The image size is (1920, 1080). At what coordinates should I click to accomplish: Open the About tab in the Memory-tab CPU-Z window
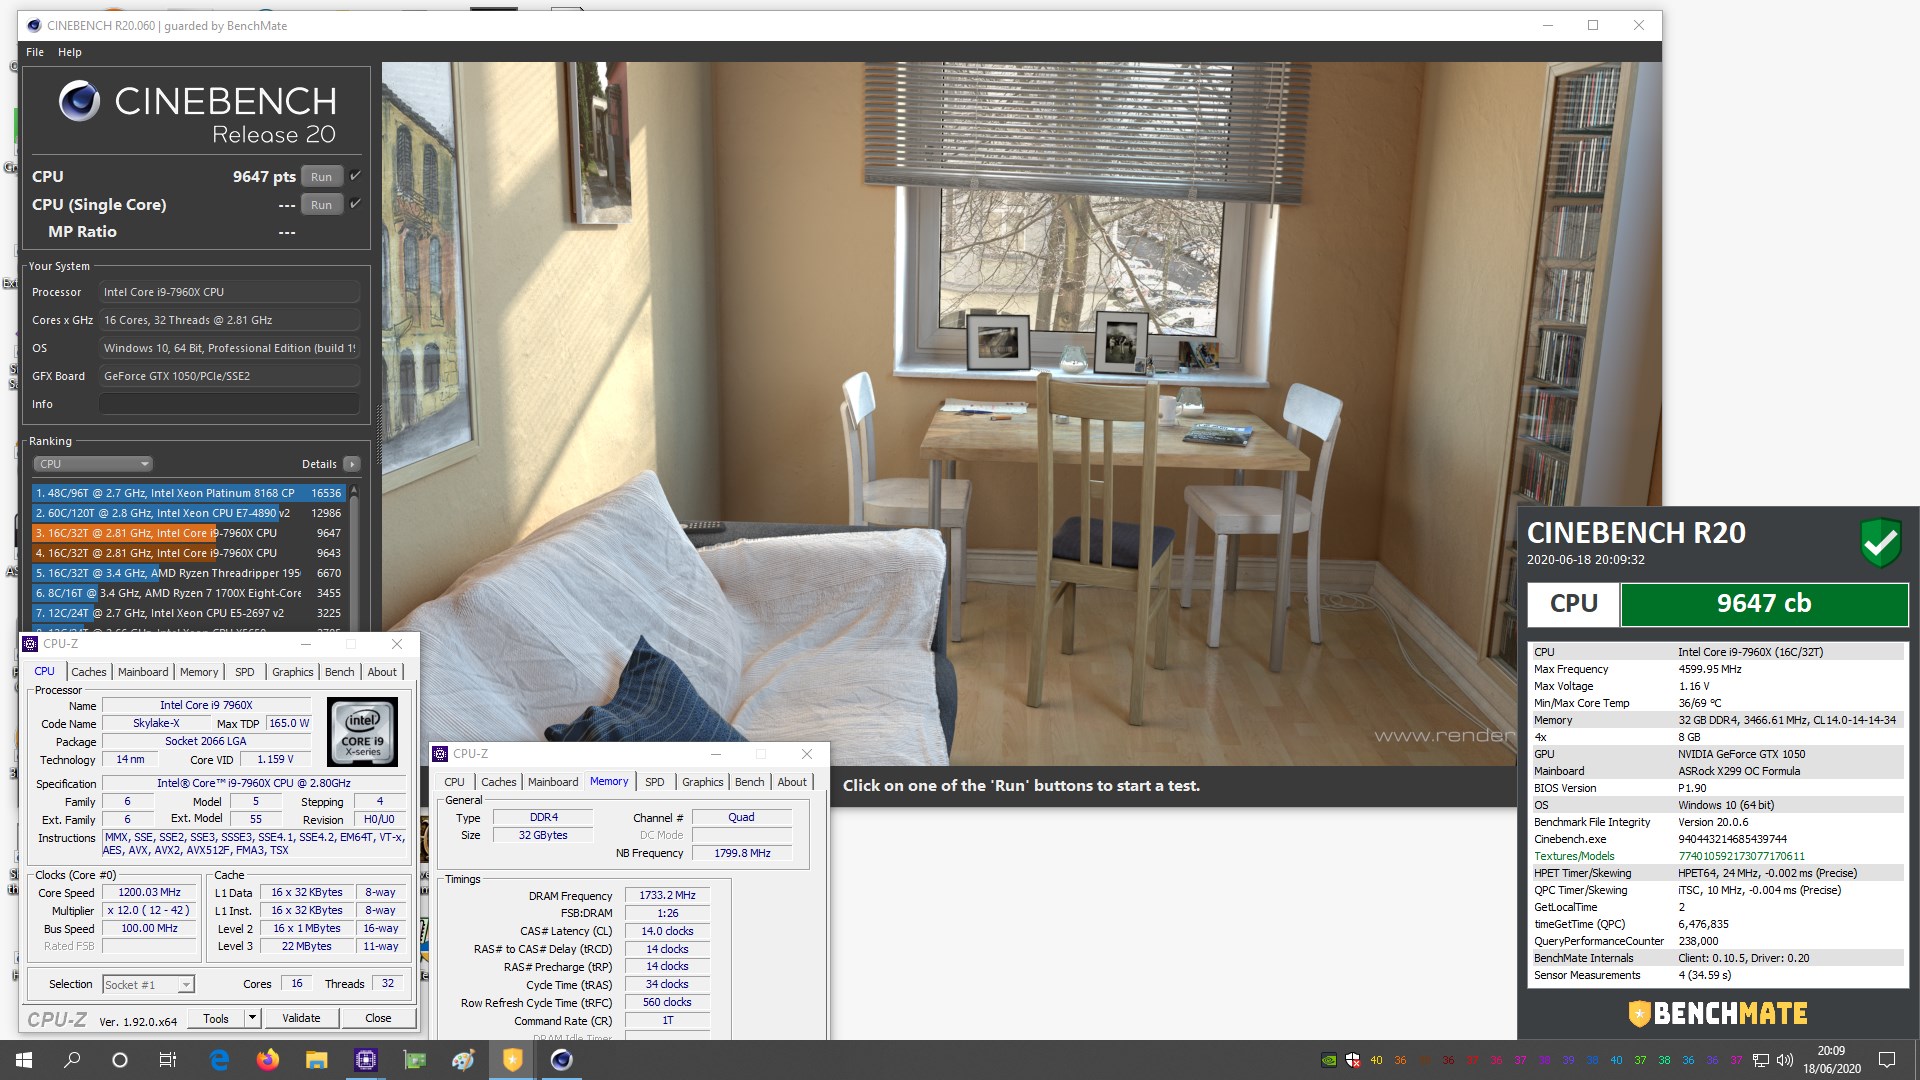(x=792, y=782)
